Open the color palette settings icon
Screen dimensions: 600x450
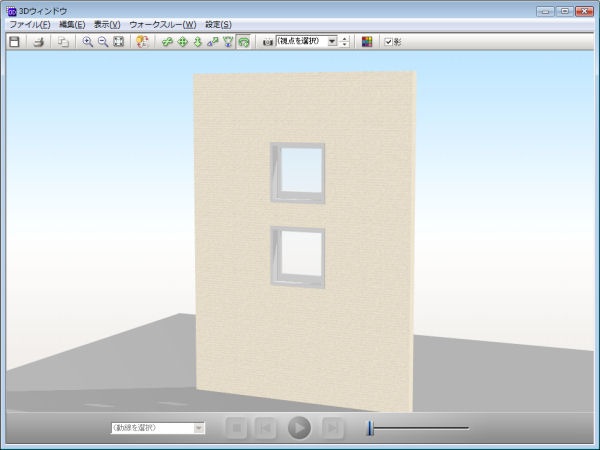pos(367,42)
